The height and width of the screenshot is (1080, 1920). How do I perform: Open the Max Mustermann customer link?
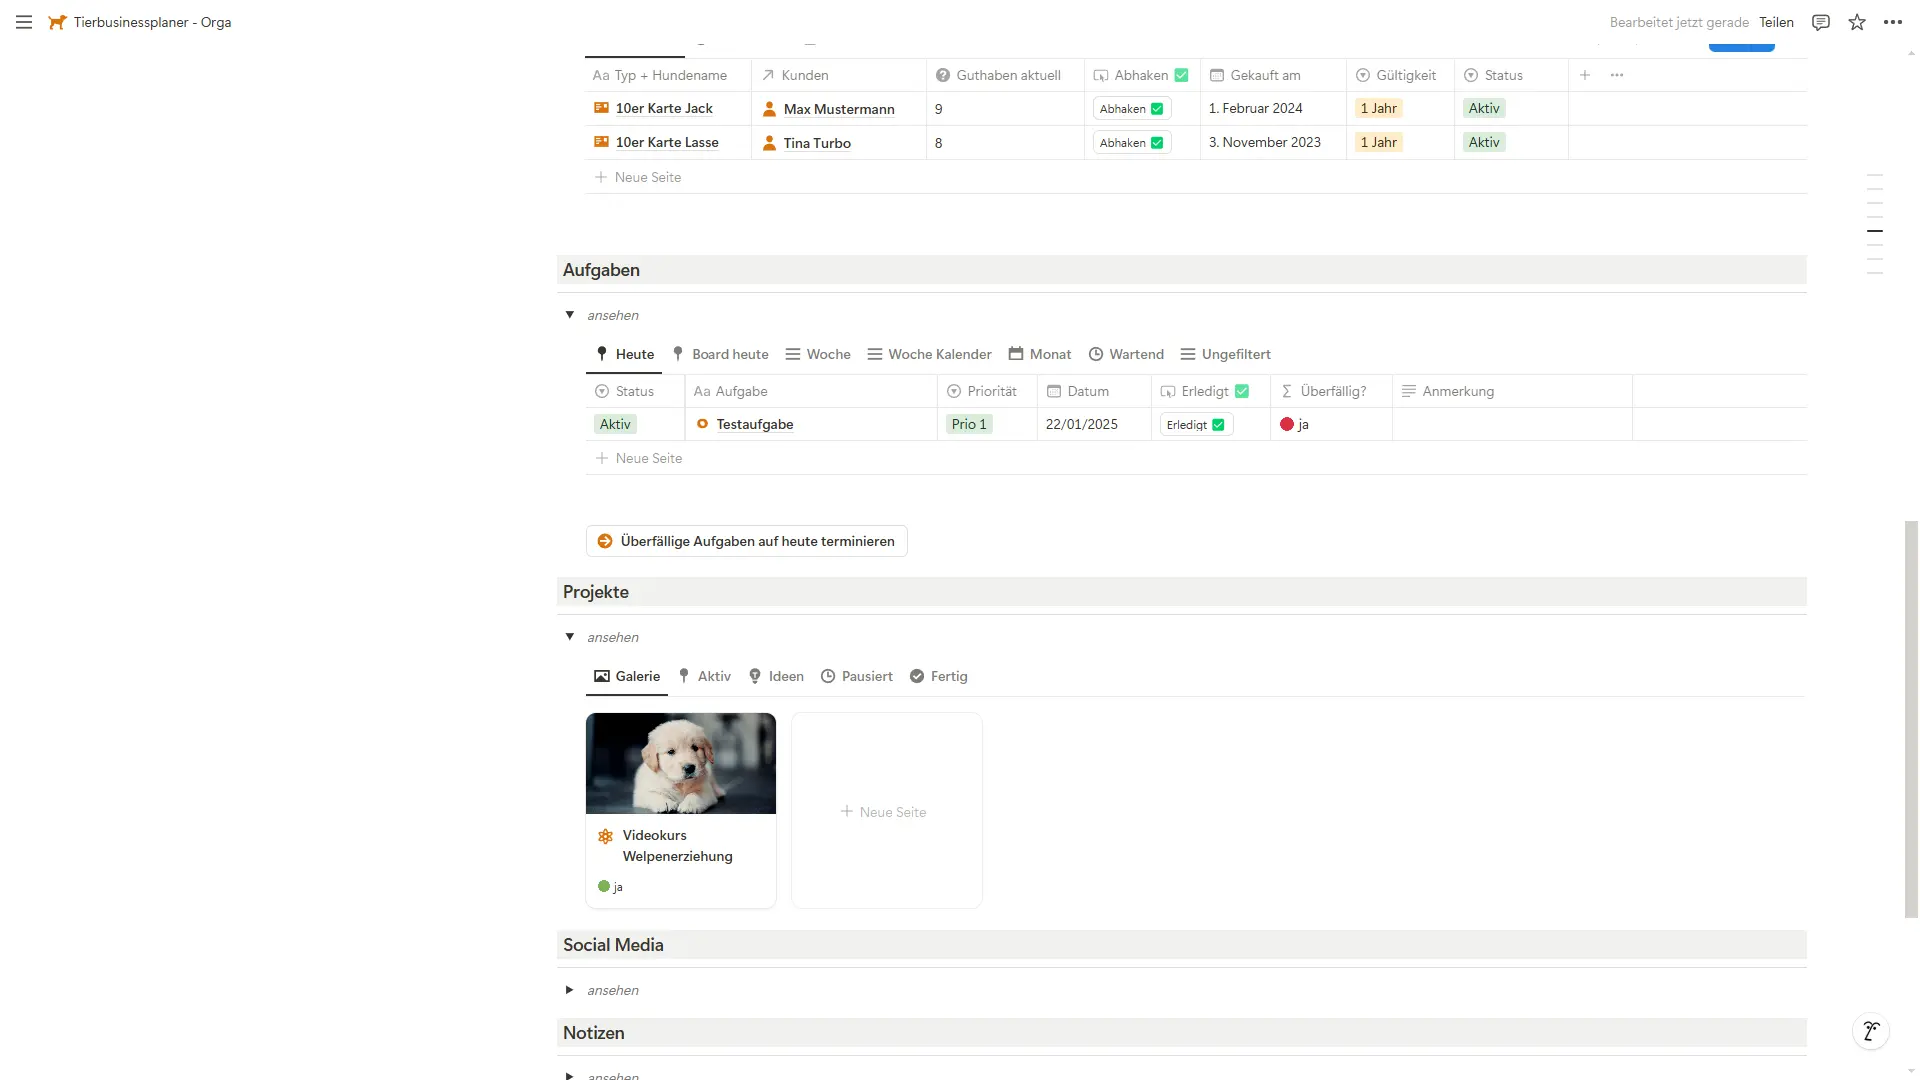point(839,109)
